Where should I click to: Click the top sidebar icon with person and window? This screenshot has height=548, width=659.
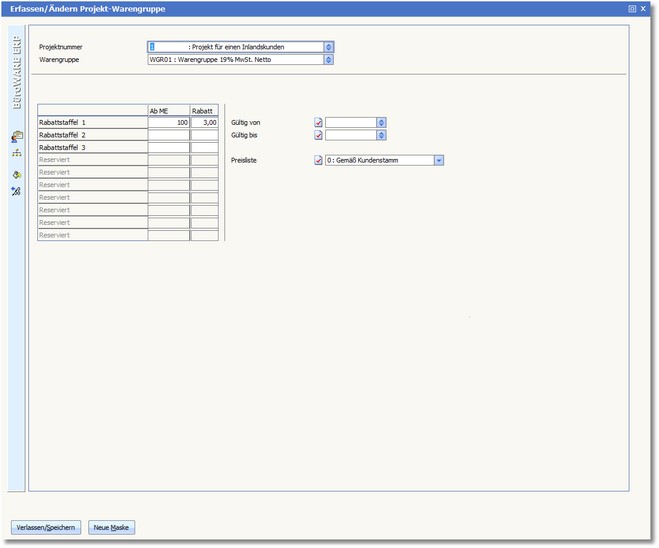tap(16, 136)
